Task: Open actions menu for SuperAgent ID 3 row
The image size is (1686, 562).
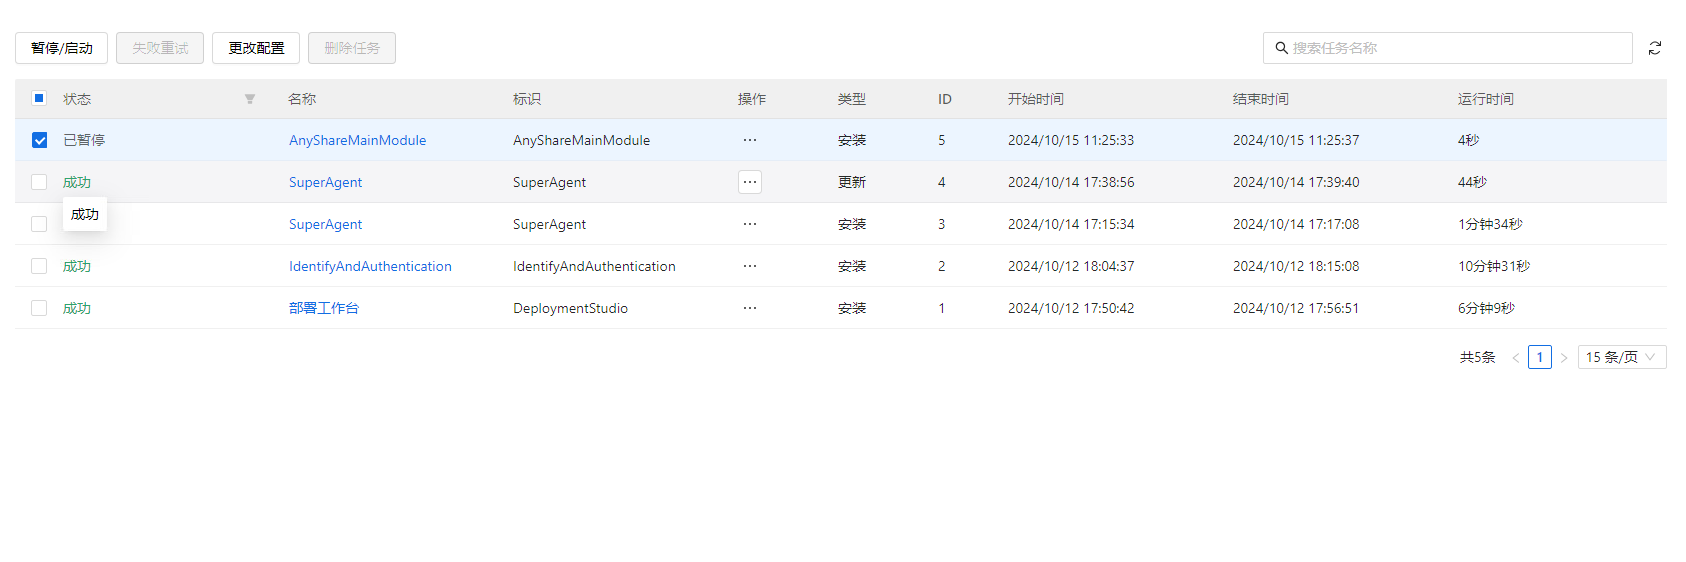Action: 750,224
